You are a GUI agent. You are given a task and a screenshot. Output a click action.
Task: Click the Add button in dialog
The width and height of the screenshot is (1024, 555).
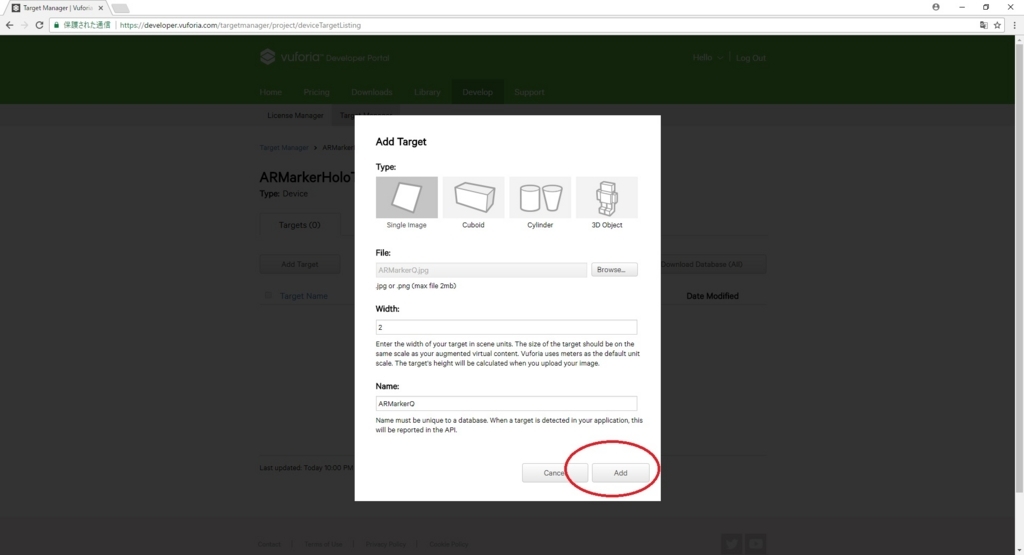point(620,473)
